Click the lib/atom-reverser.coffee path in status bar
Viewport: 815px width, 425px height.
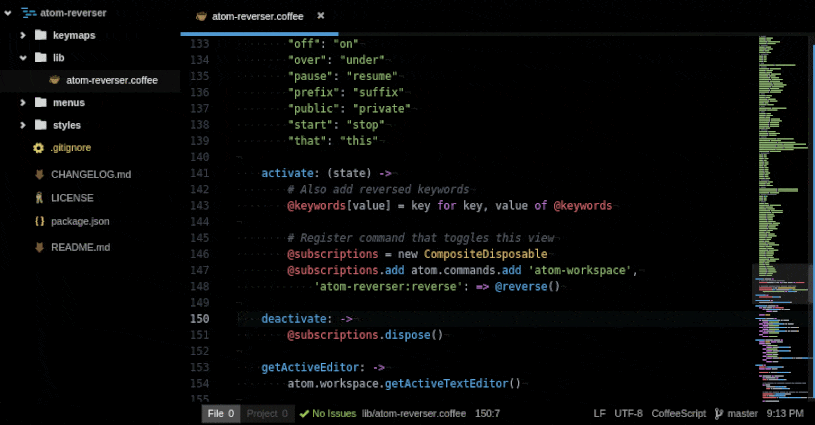point(414,414)
